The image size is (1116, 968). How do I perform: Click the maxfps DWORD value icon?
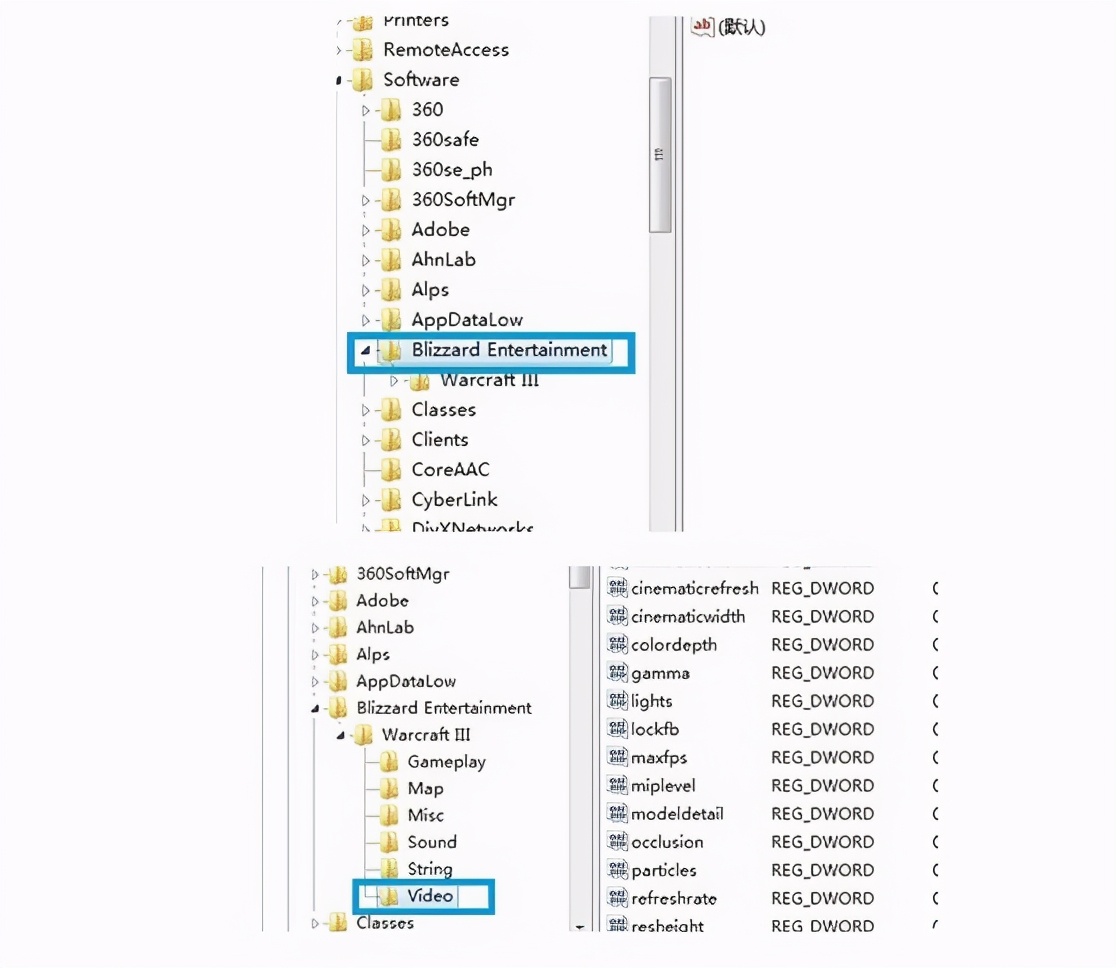click(x=618, y=757)
